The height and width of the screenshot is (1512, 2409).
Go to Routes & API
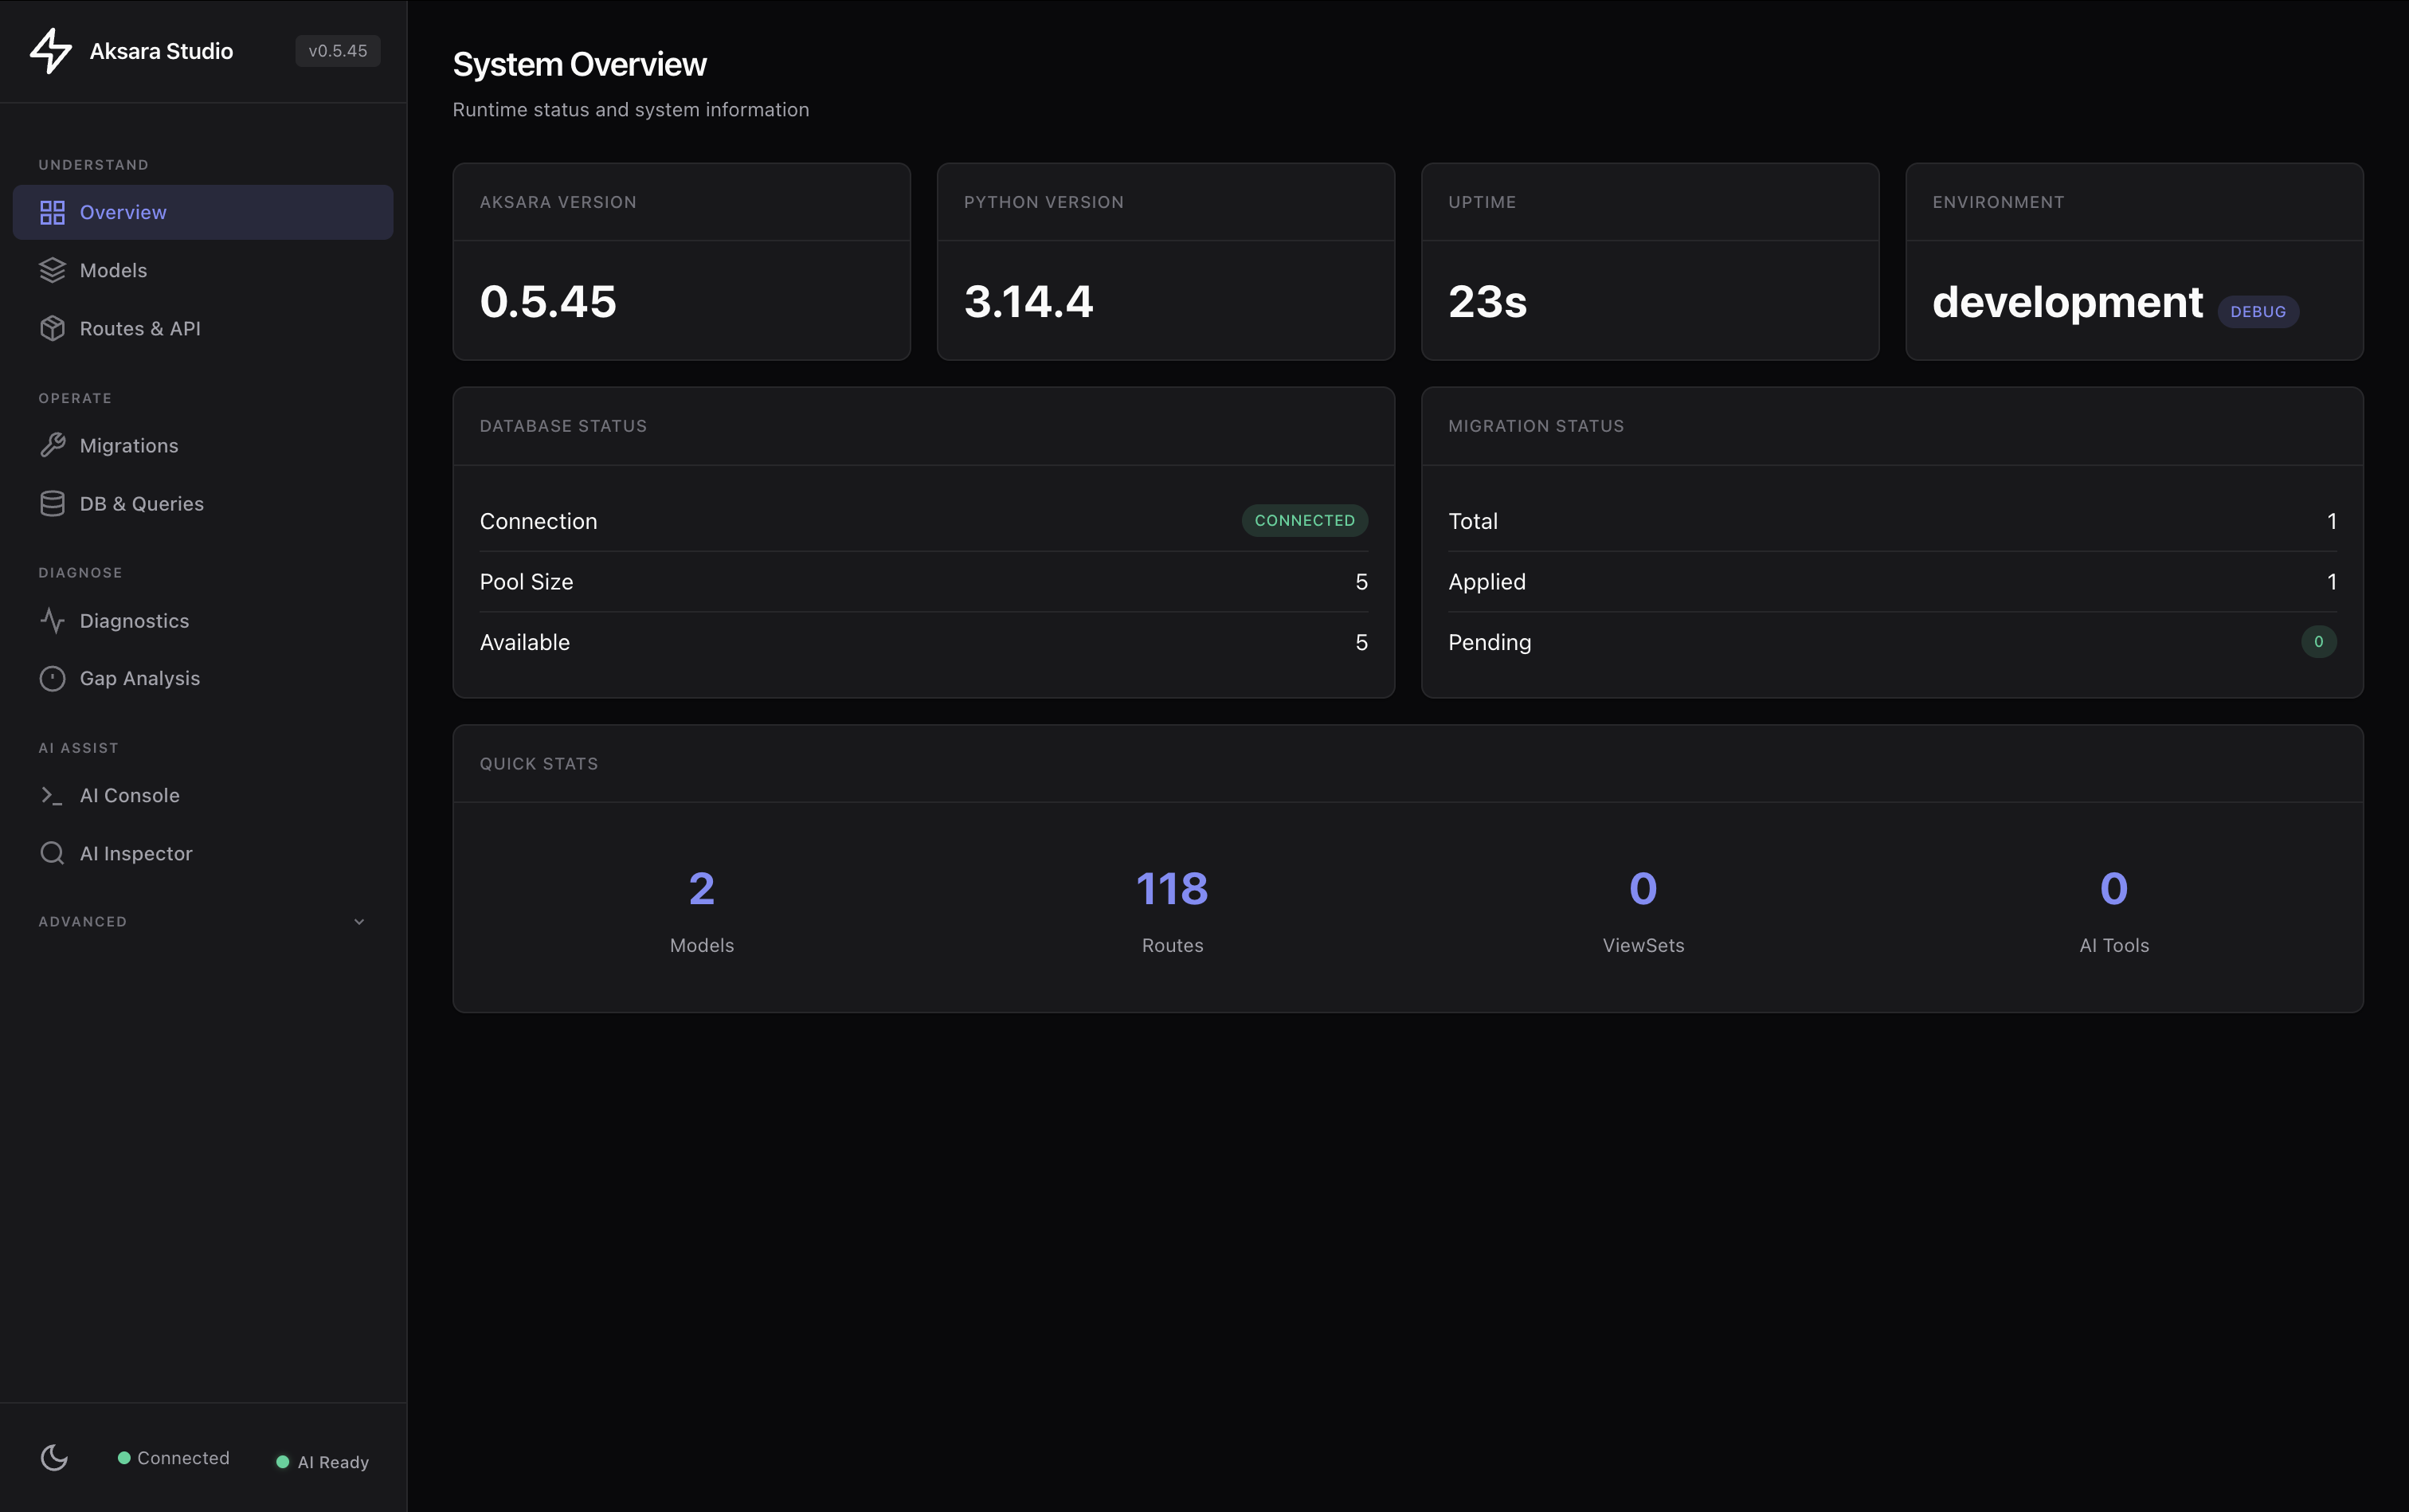203,328
